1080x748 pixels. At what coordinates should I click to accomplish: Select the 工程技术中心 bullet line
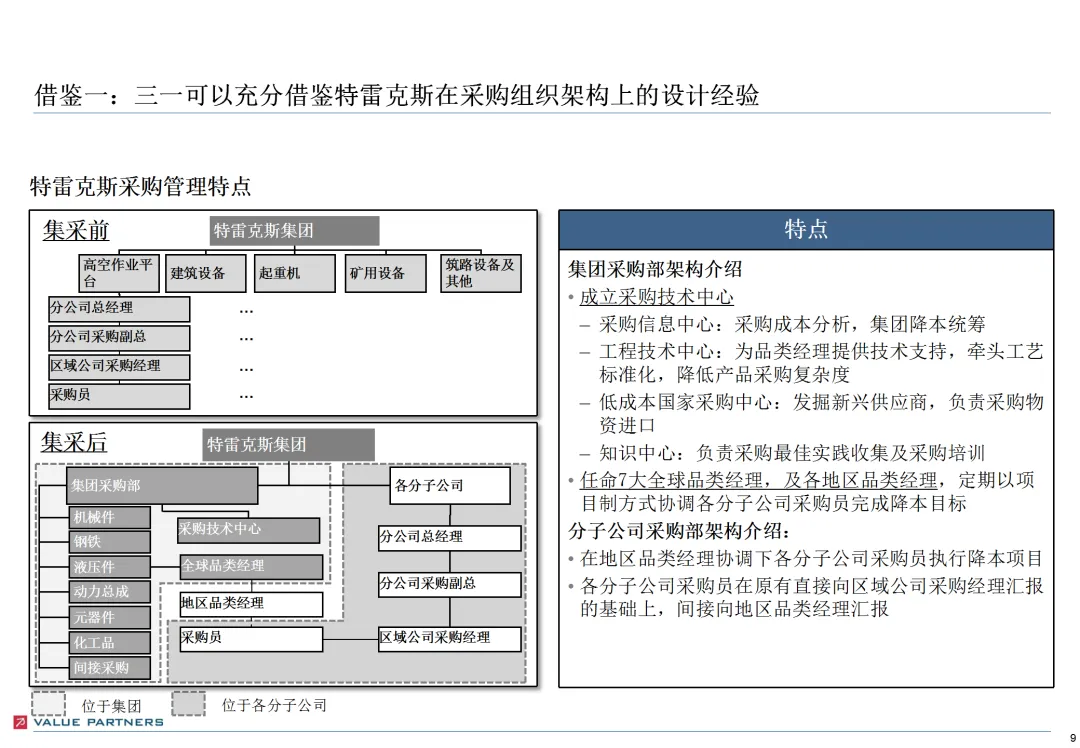pyautogui.click(x=821, y=363)
